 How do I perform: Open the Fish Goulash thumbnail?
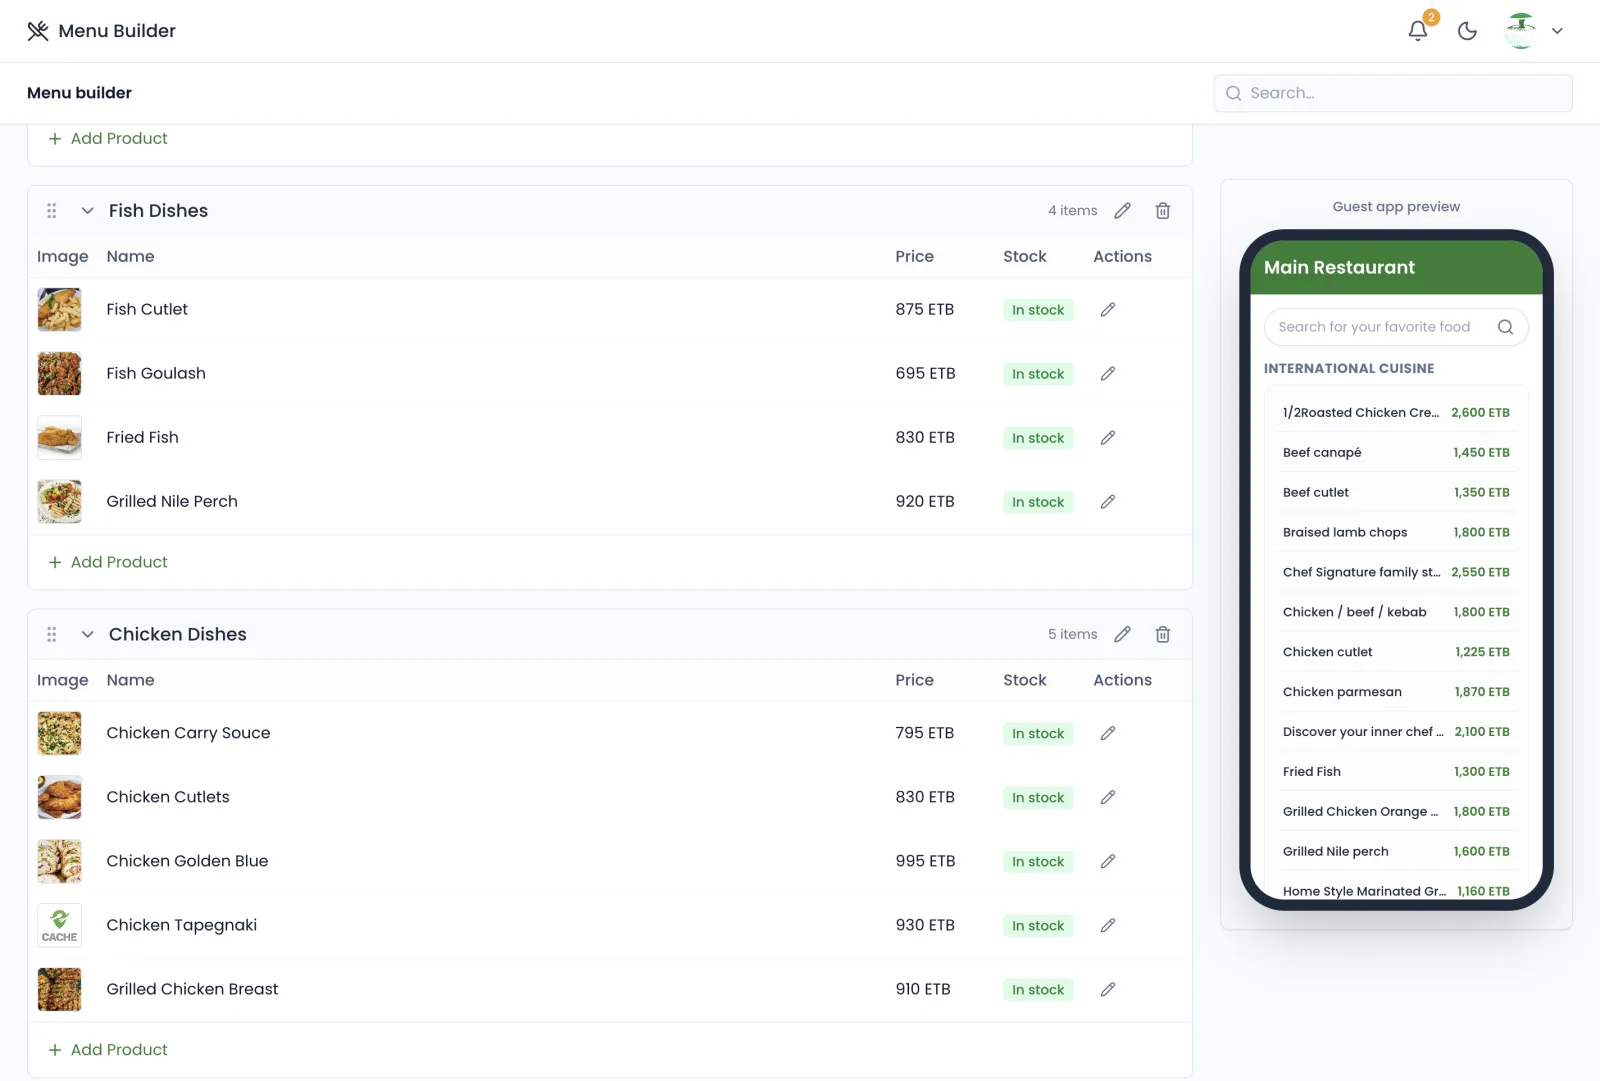click(59, 374)
